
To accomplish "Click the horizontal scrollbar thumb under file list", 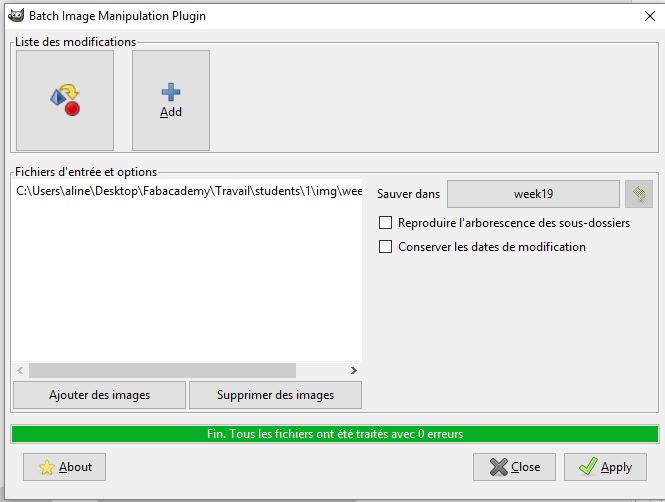I will coord(162,371).
